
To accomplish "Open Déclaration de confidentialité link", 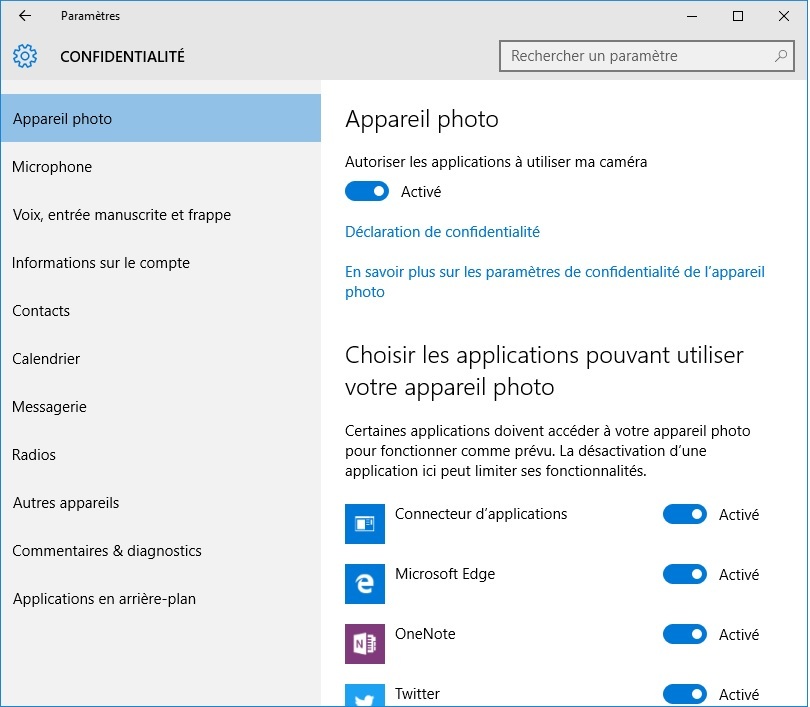I will tap(442, 232).
